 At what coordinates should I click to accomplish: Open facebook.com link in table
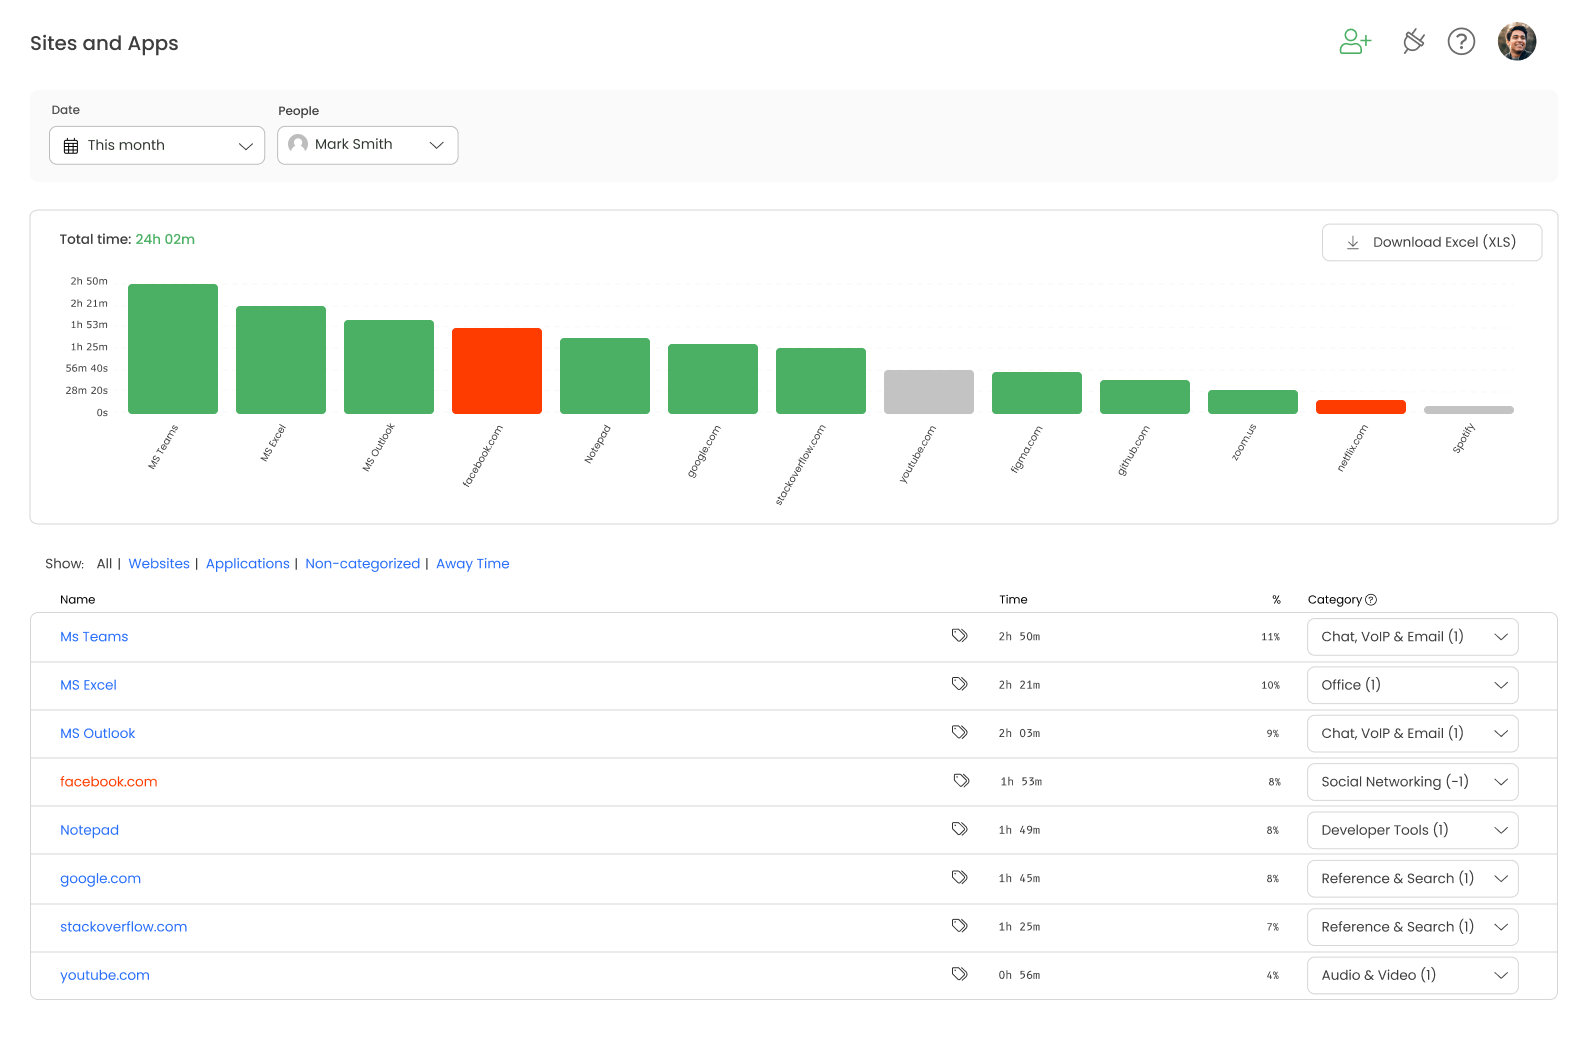pos(108,782)
